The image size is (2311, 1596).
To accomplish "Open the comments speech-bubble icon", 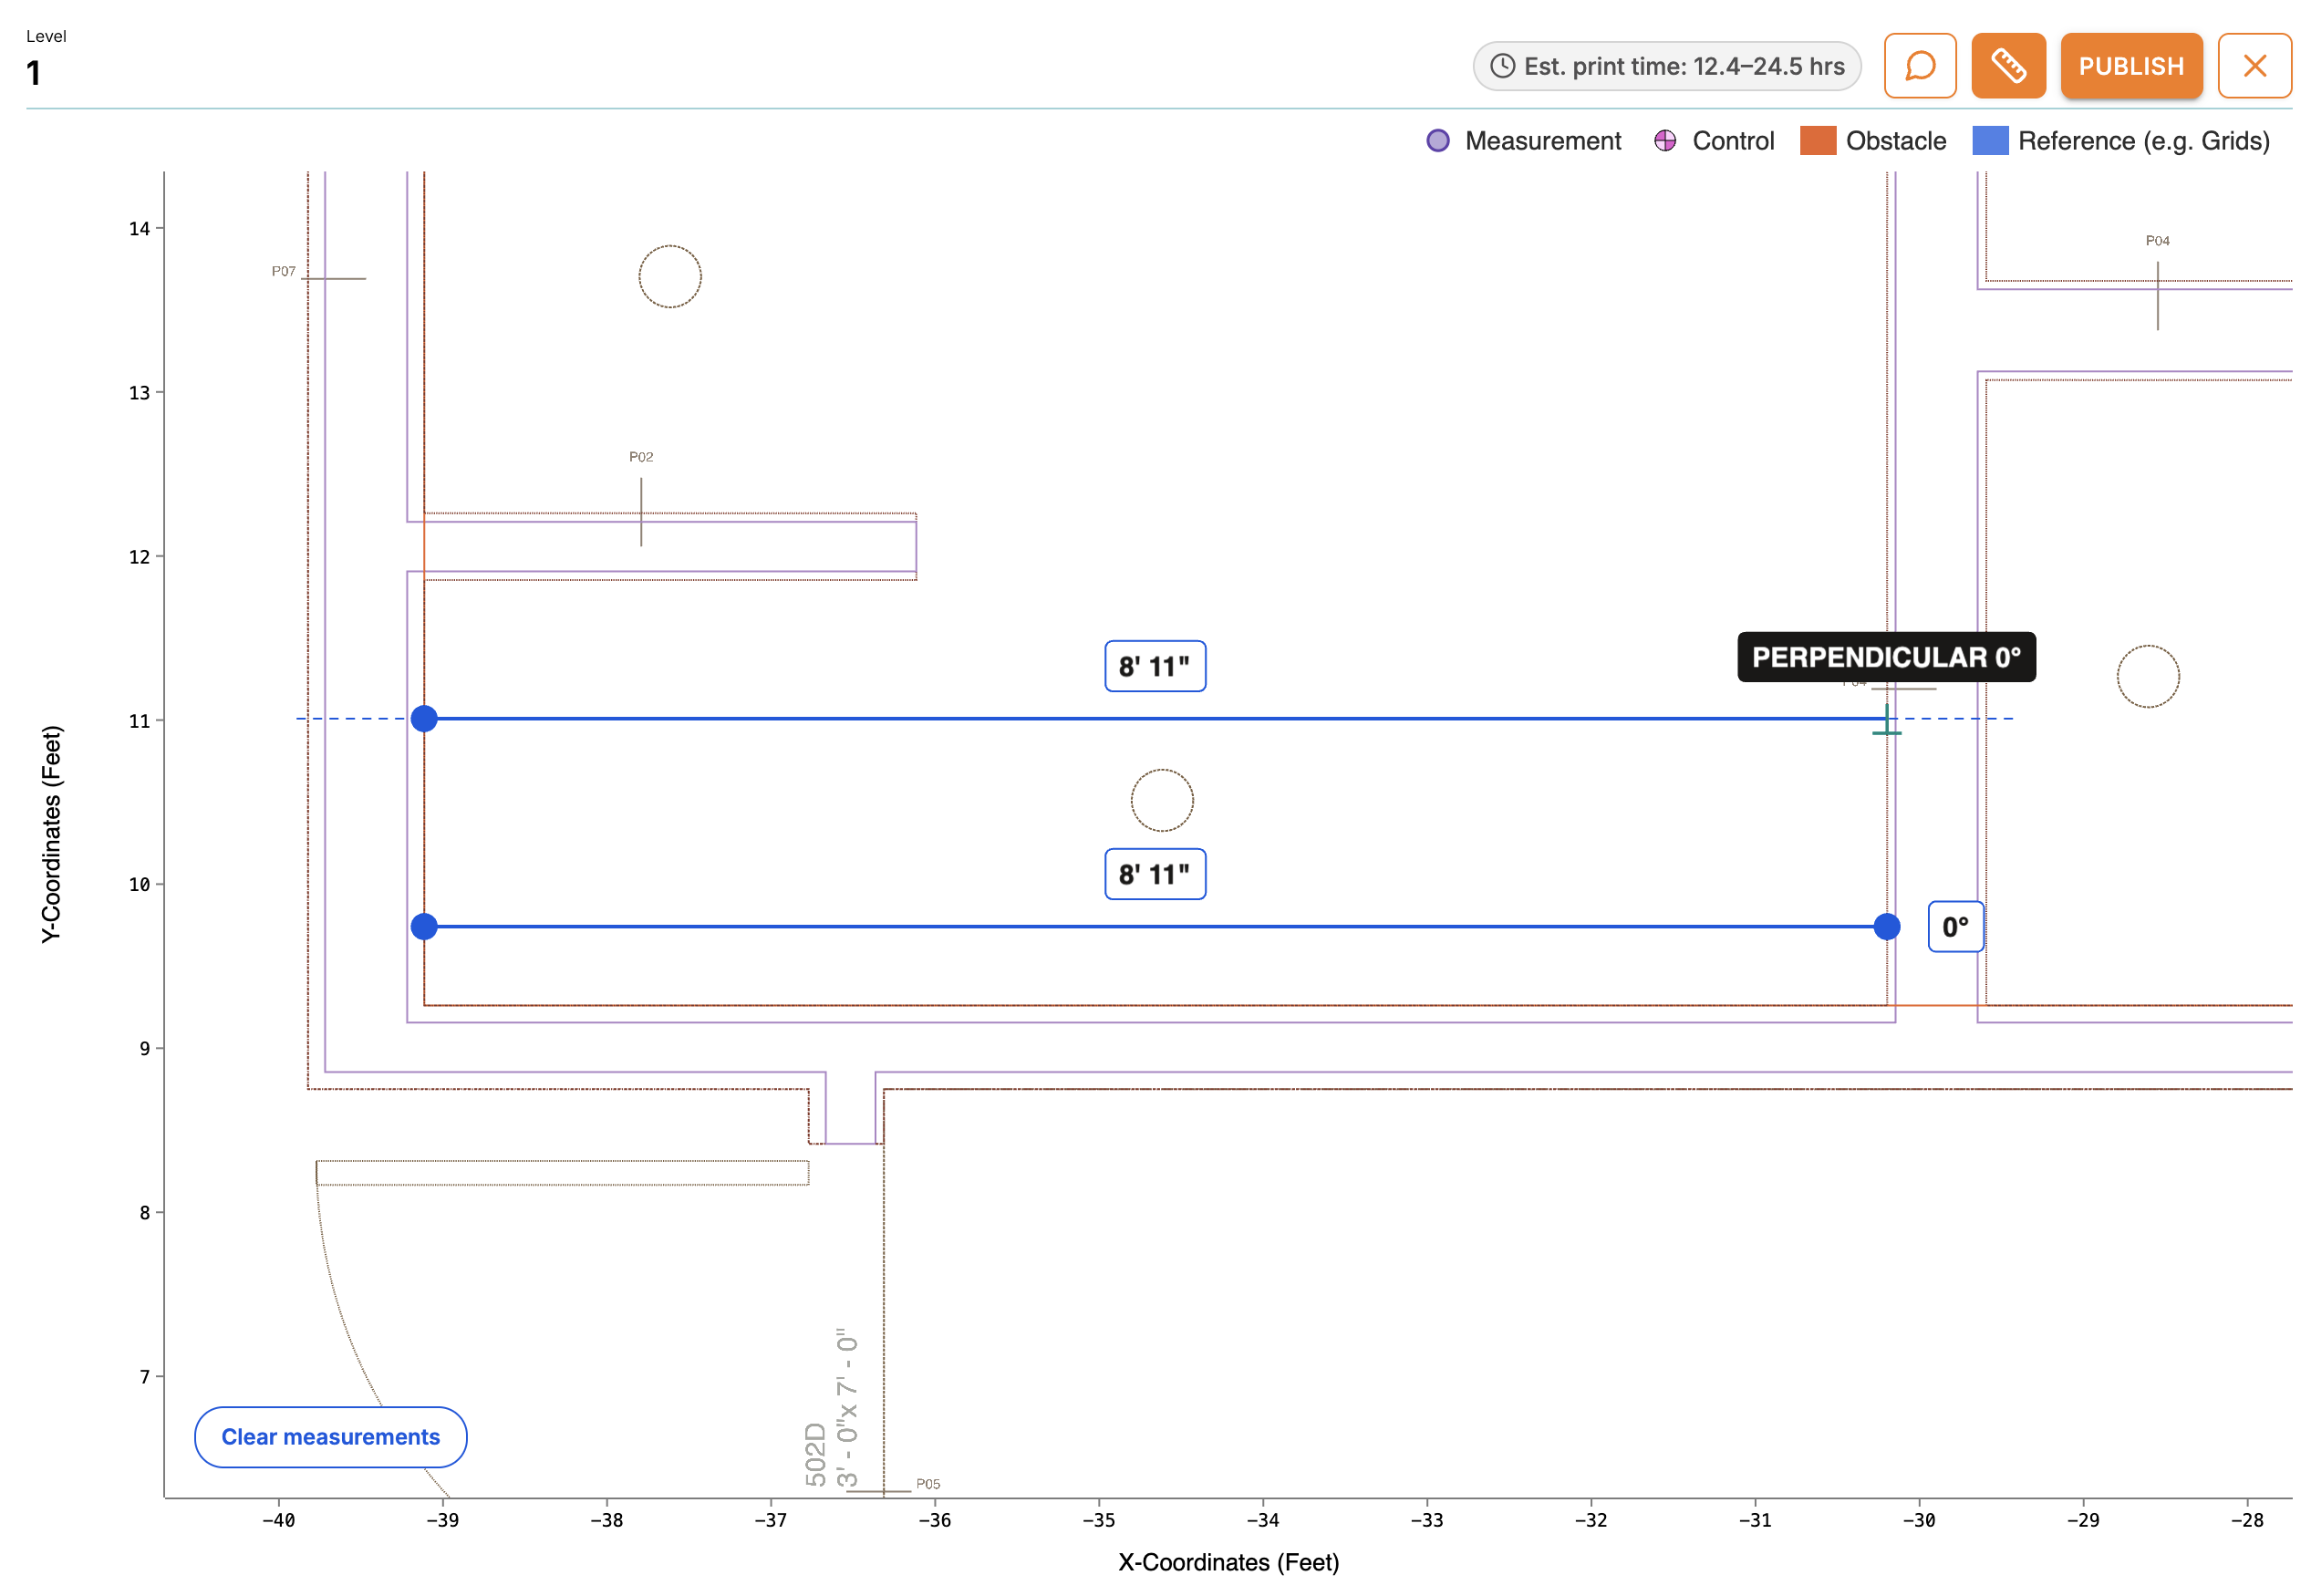I will pos(1919,66).
